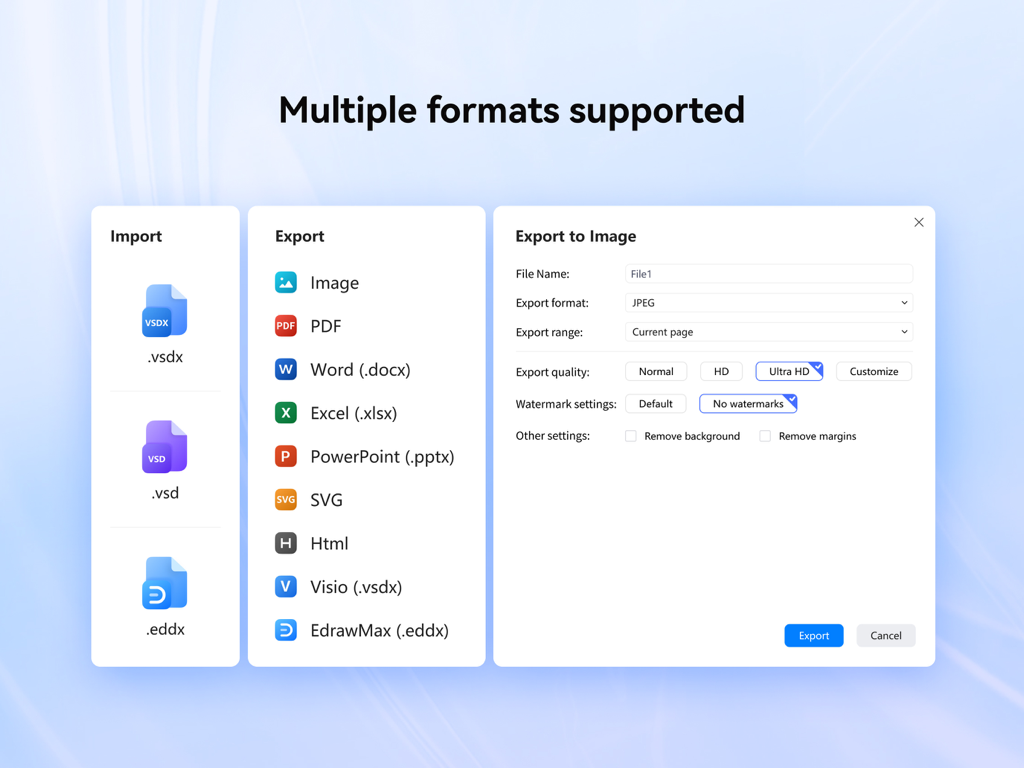
Task: Click the Cancel button
Action: point(885,635)
